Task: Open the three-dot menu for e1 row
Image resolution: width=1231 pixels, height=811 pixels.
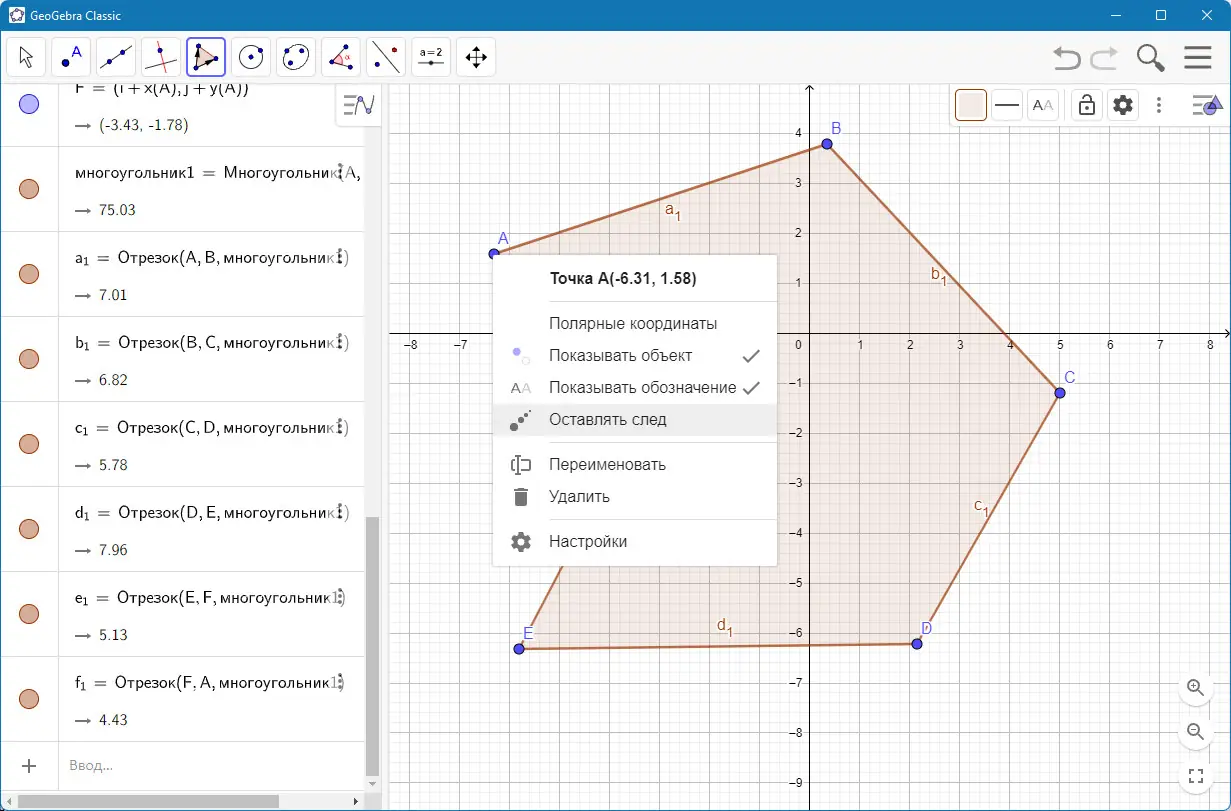Action: coord(341,597)
